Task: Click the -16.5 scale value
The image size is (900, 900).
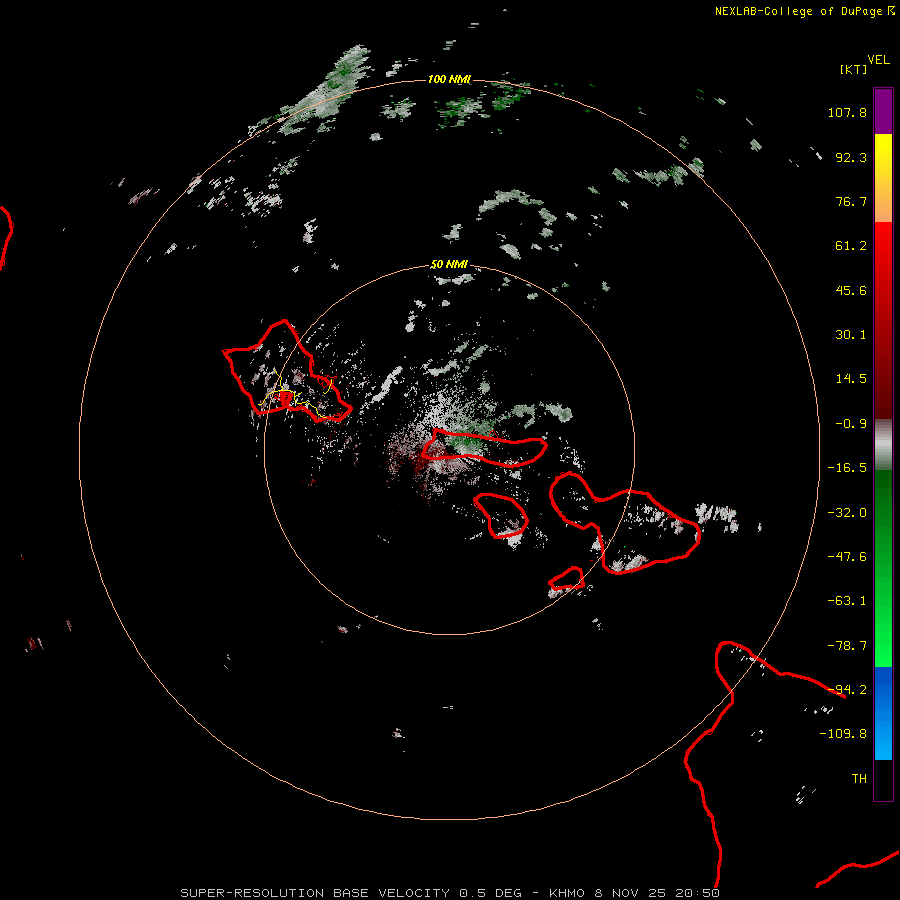Action: pyautogui.click(x=847, y=468)
